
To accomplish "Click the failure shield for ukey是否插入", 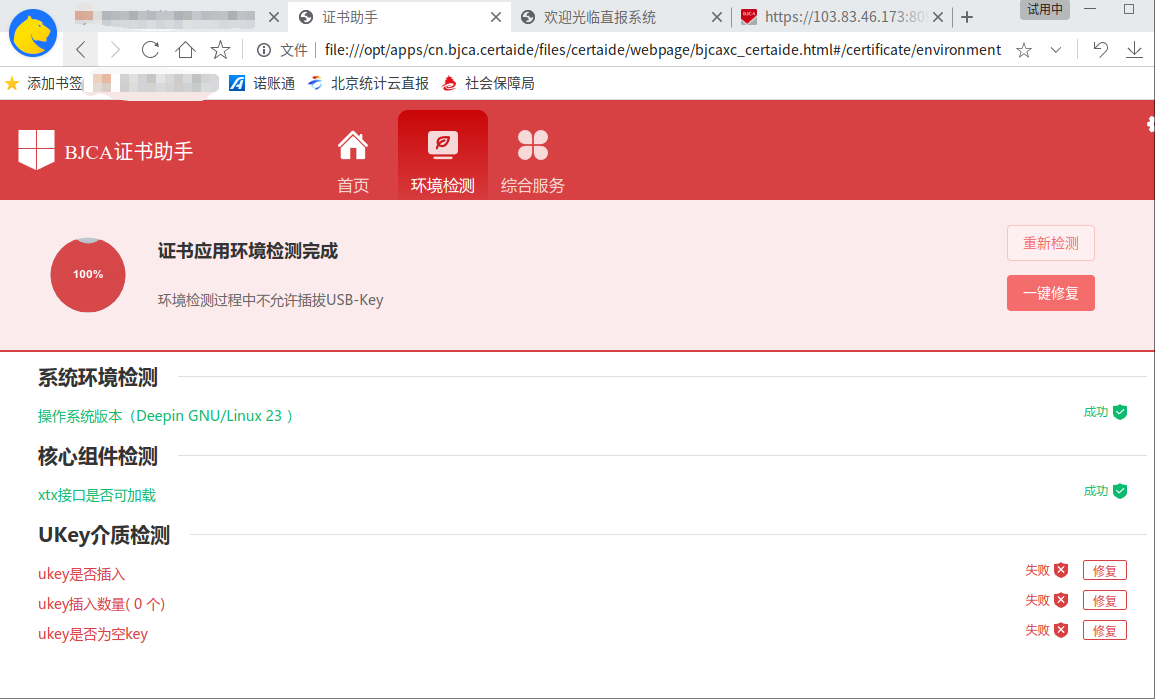I will [x=1061, y=569].
